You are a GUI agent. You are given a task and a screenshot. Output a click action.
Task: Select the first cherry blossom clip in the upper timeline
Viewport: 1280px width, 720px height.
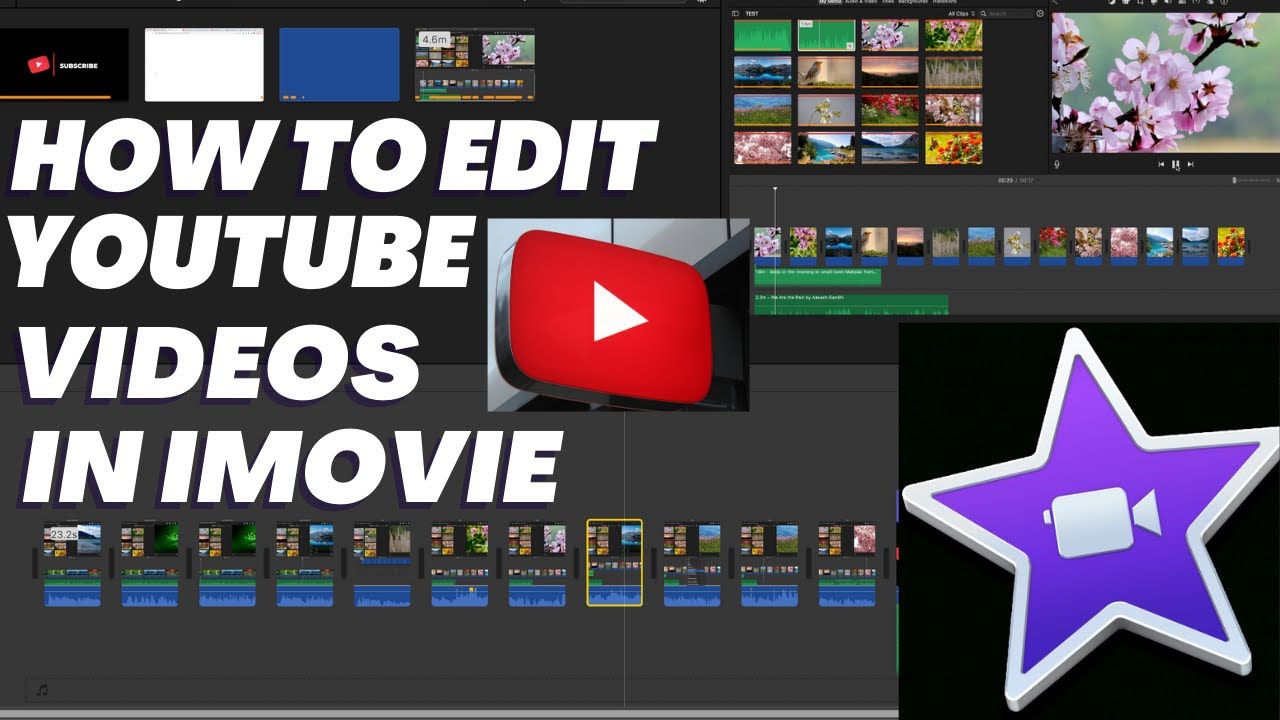[767, 246]
